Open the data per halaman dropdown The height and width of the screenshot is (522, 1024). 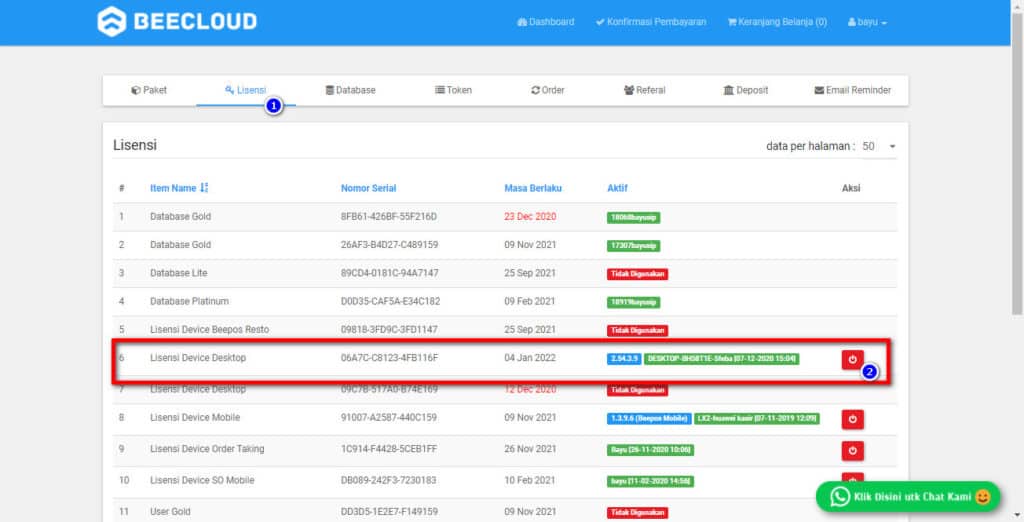878,146
